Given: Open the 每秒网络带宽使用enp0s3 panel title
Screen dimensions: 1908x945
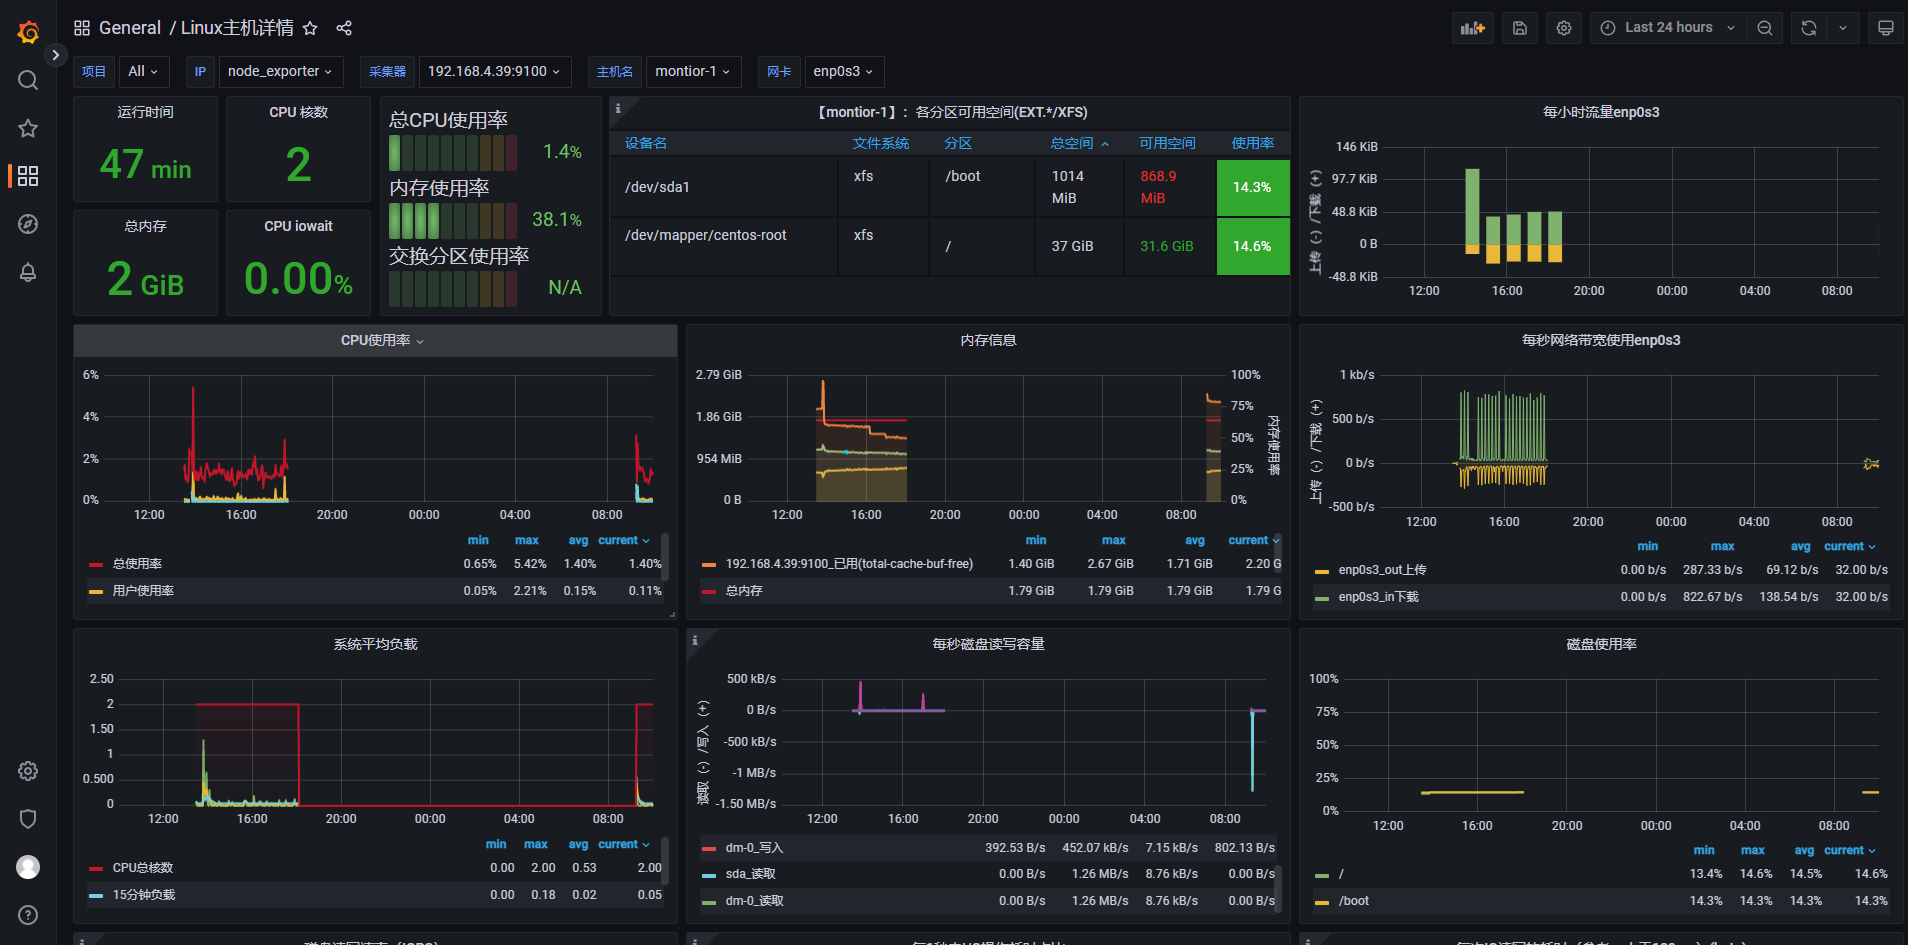Looking at the screenshot, I should coord(1601,341).
